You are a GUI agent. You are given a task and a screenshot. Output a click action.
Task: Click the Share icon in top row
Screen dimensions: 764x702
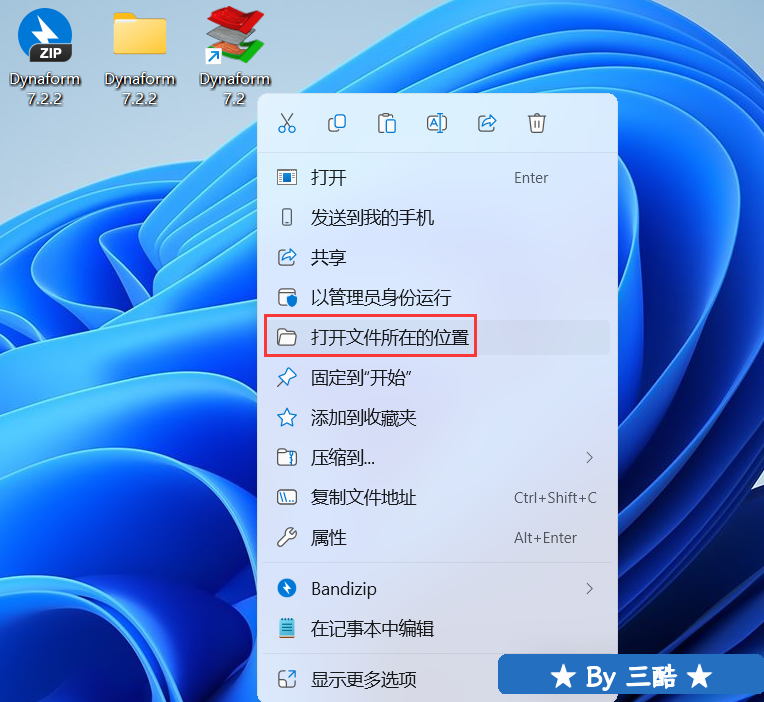click(487, 123)
